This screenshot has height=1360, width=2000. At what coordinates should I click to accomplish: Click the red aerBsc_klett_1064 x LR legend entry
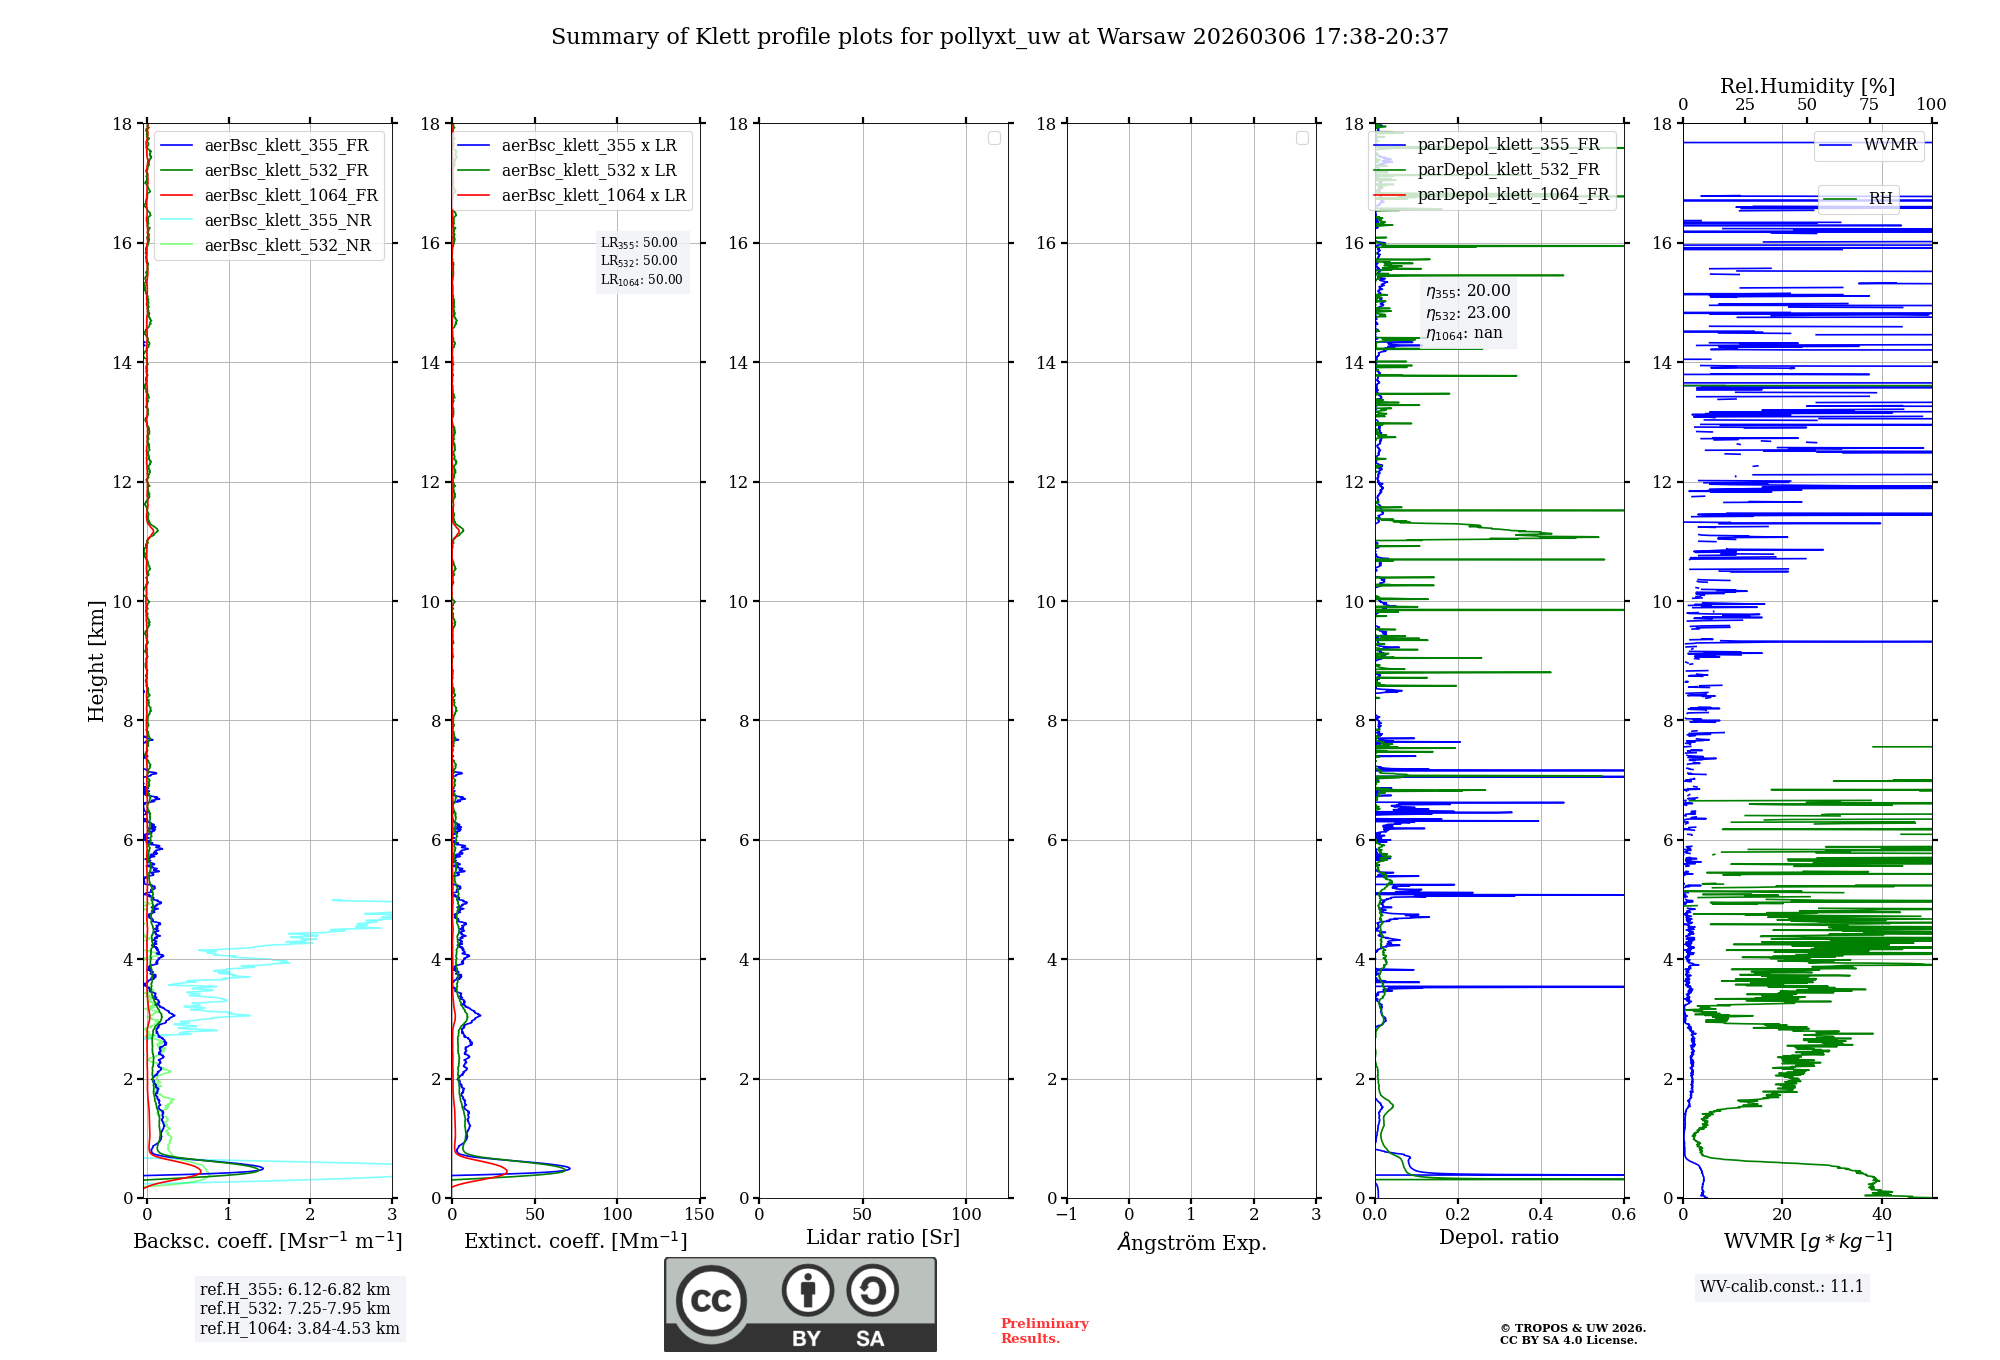pos(593,196)
